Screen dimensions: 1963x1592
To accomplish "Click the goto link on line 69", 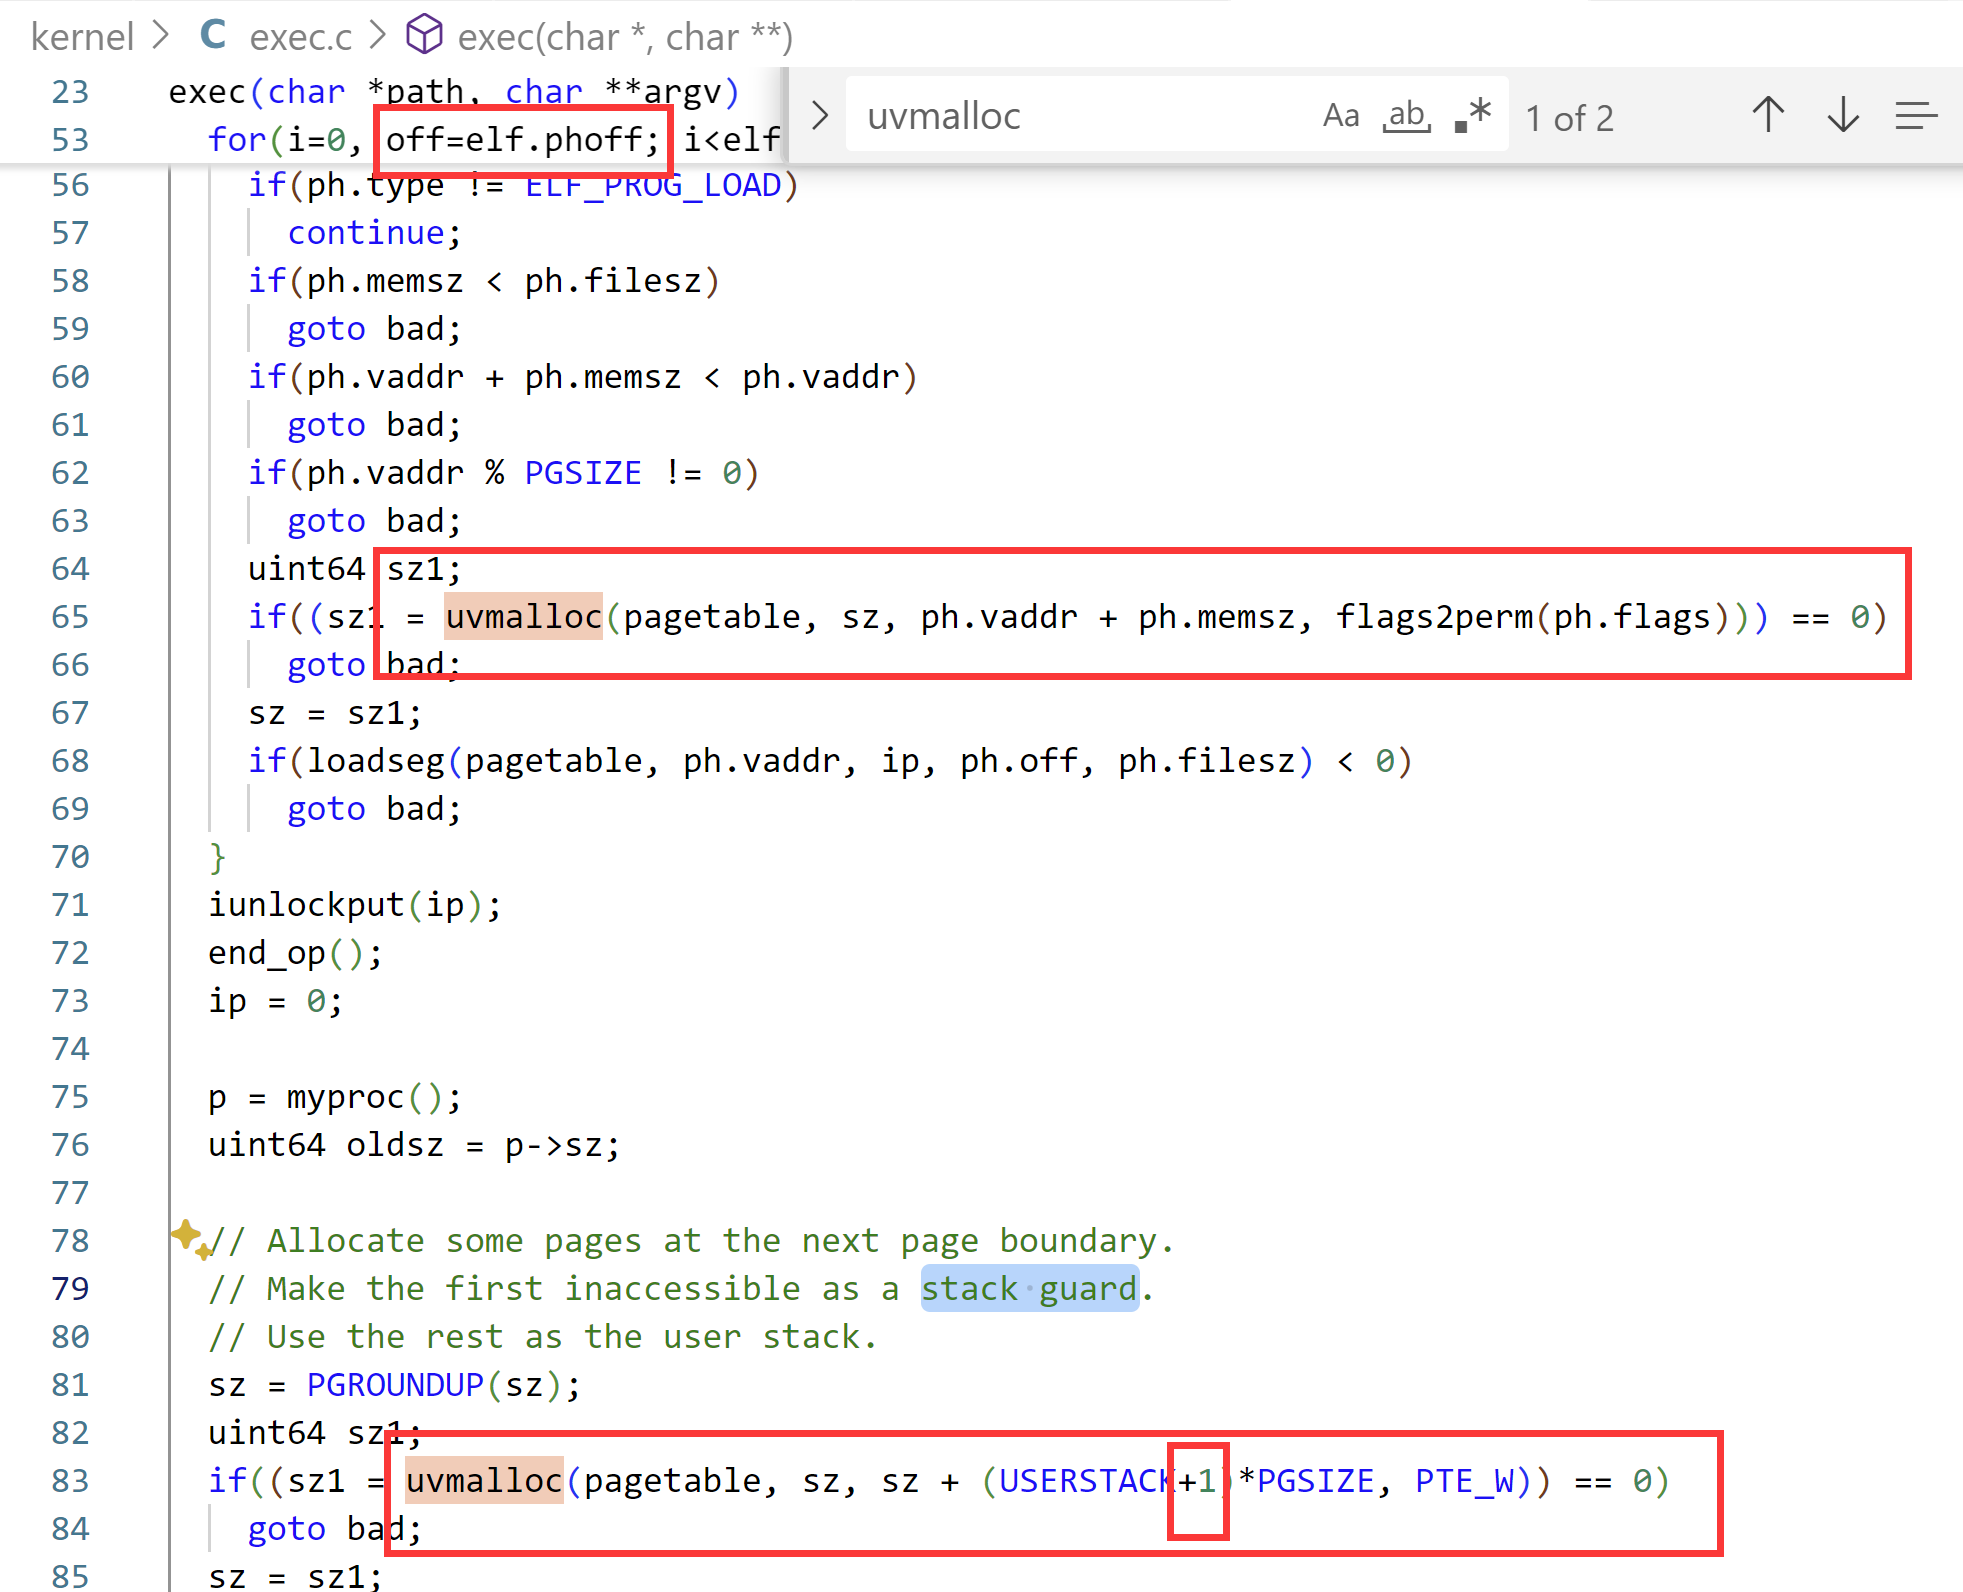I will (325, 808).
